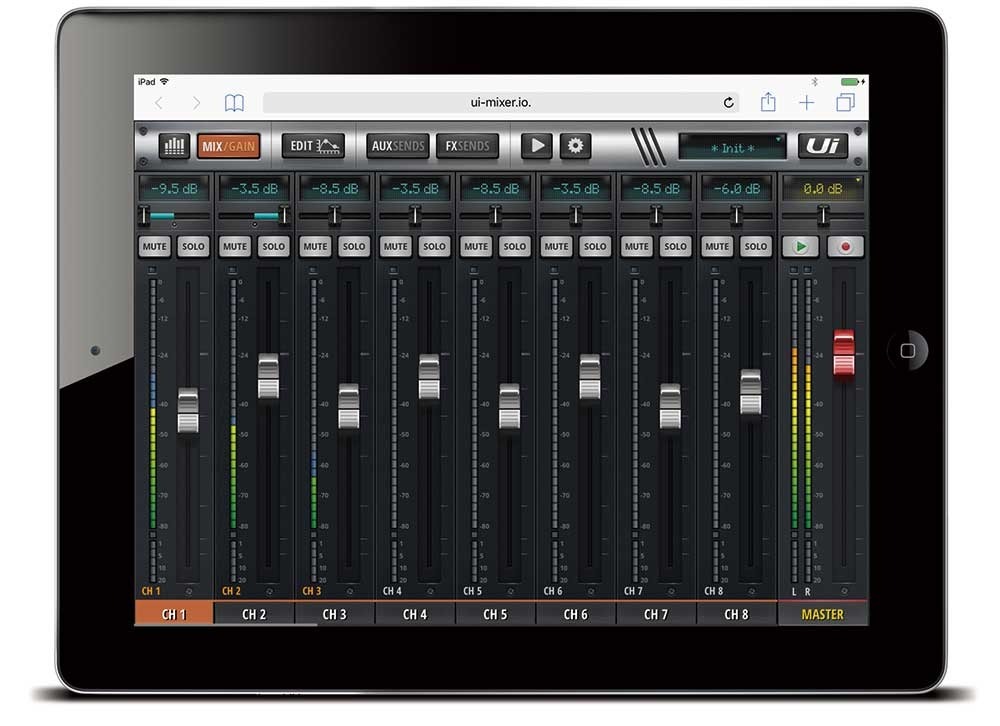
Task: Open the AUX SENDS view
Action: pyautogui.click(x=396, y=145)
